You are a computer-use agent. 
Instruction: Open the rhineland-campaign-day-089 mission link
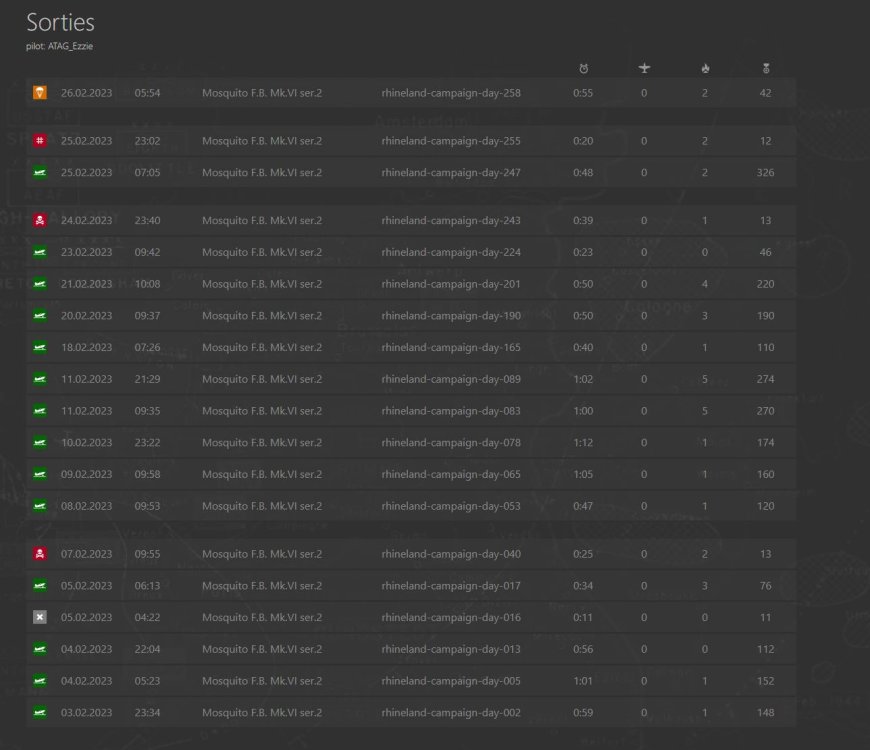451,379
